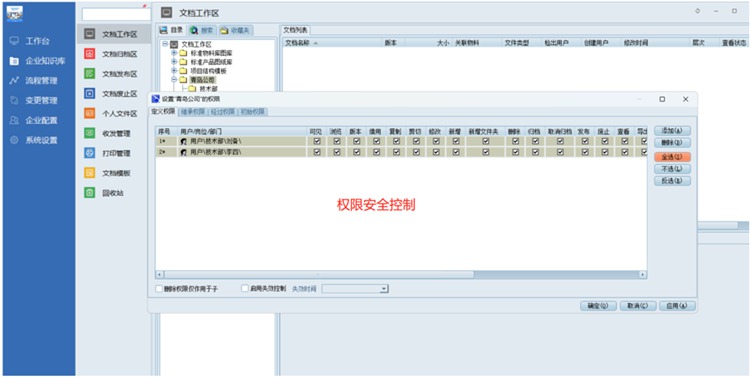Open 变更管理 icon in blue sidebar

[x=14, y=100]
